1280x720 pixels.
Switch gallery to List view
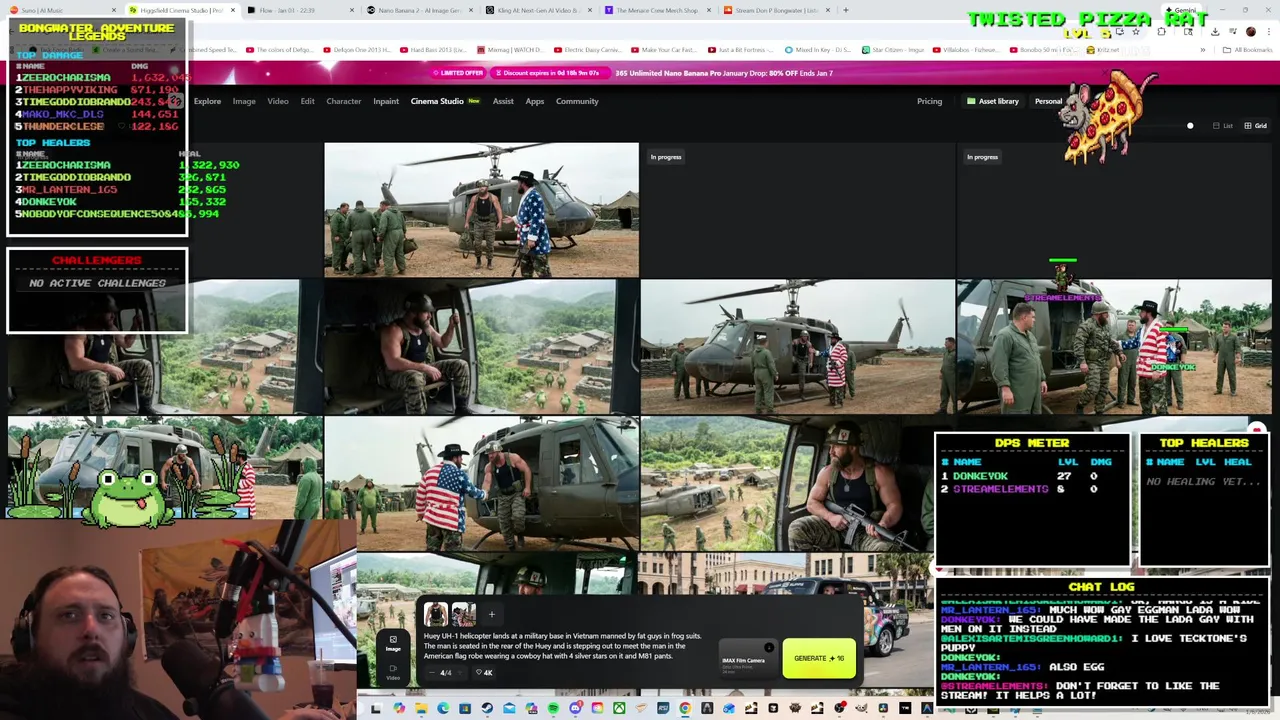1223,126
